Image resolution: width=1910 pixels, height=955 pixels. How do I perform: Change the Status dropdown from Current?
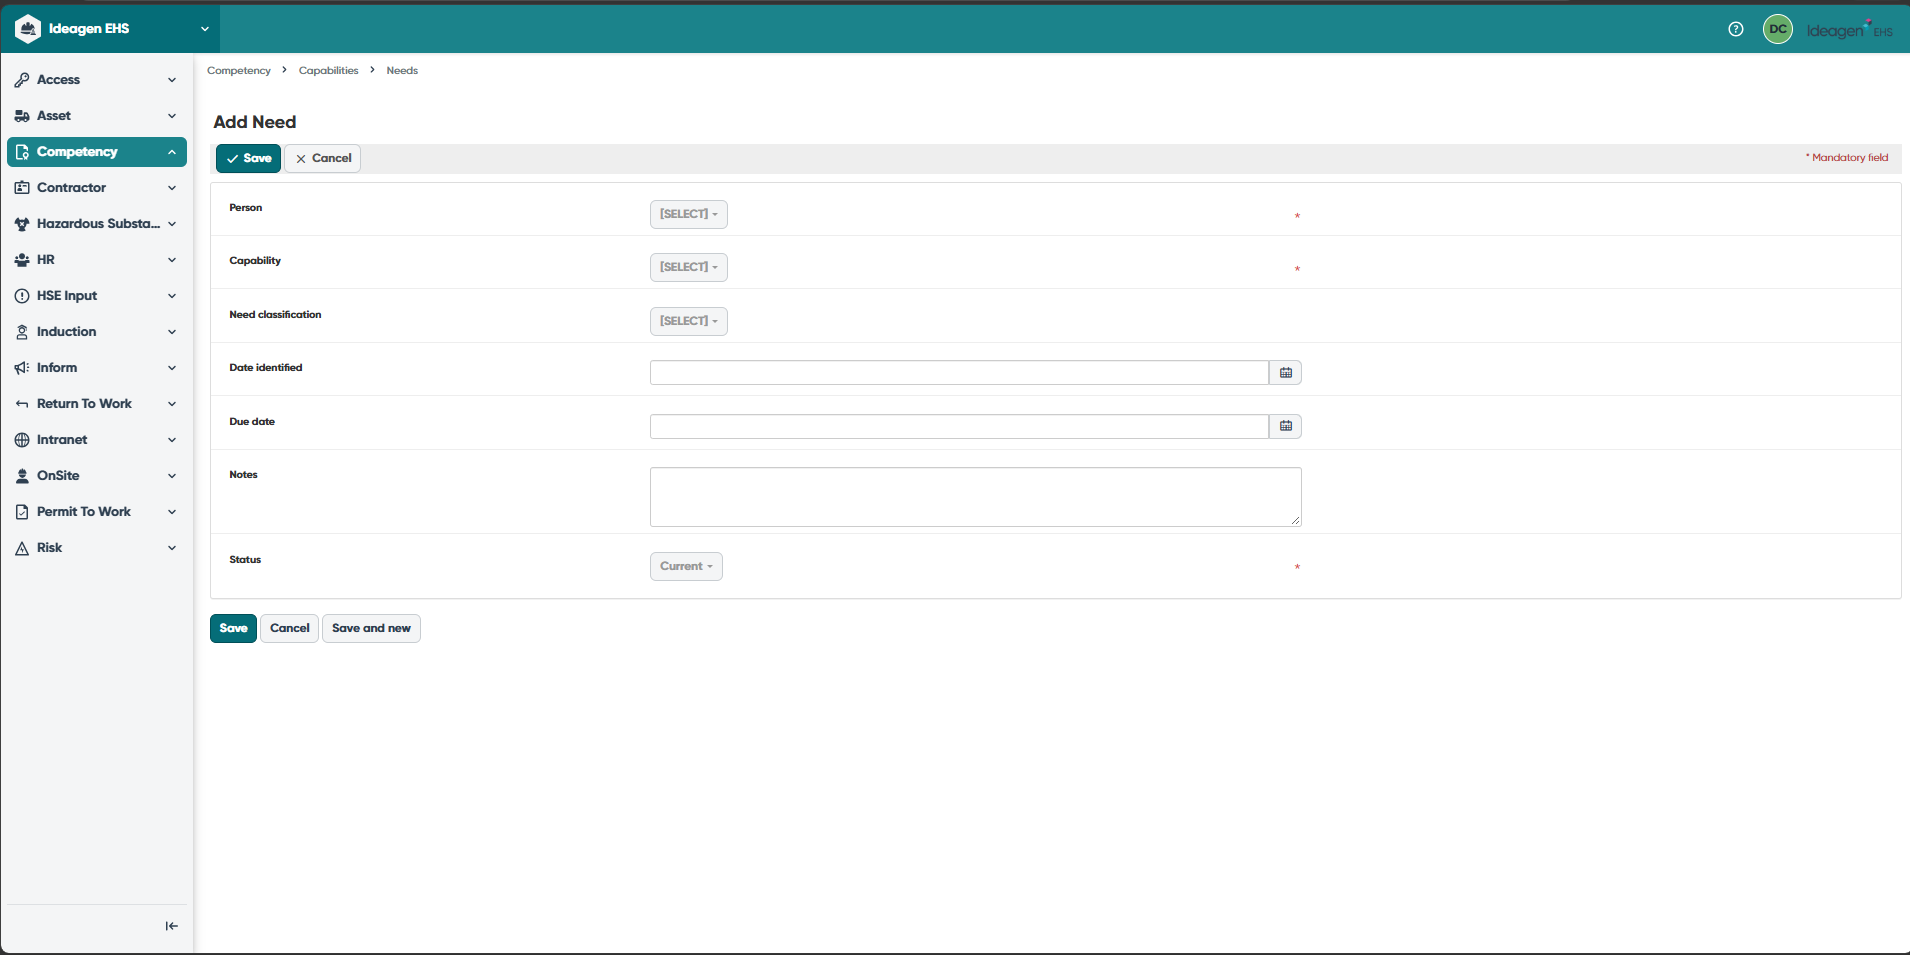[686, 566]
